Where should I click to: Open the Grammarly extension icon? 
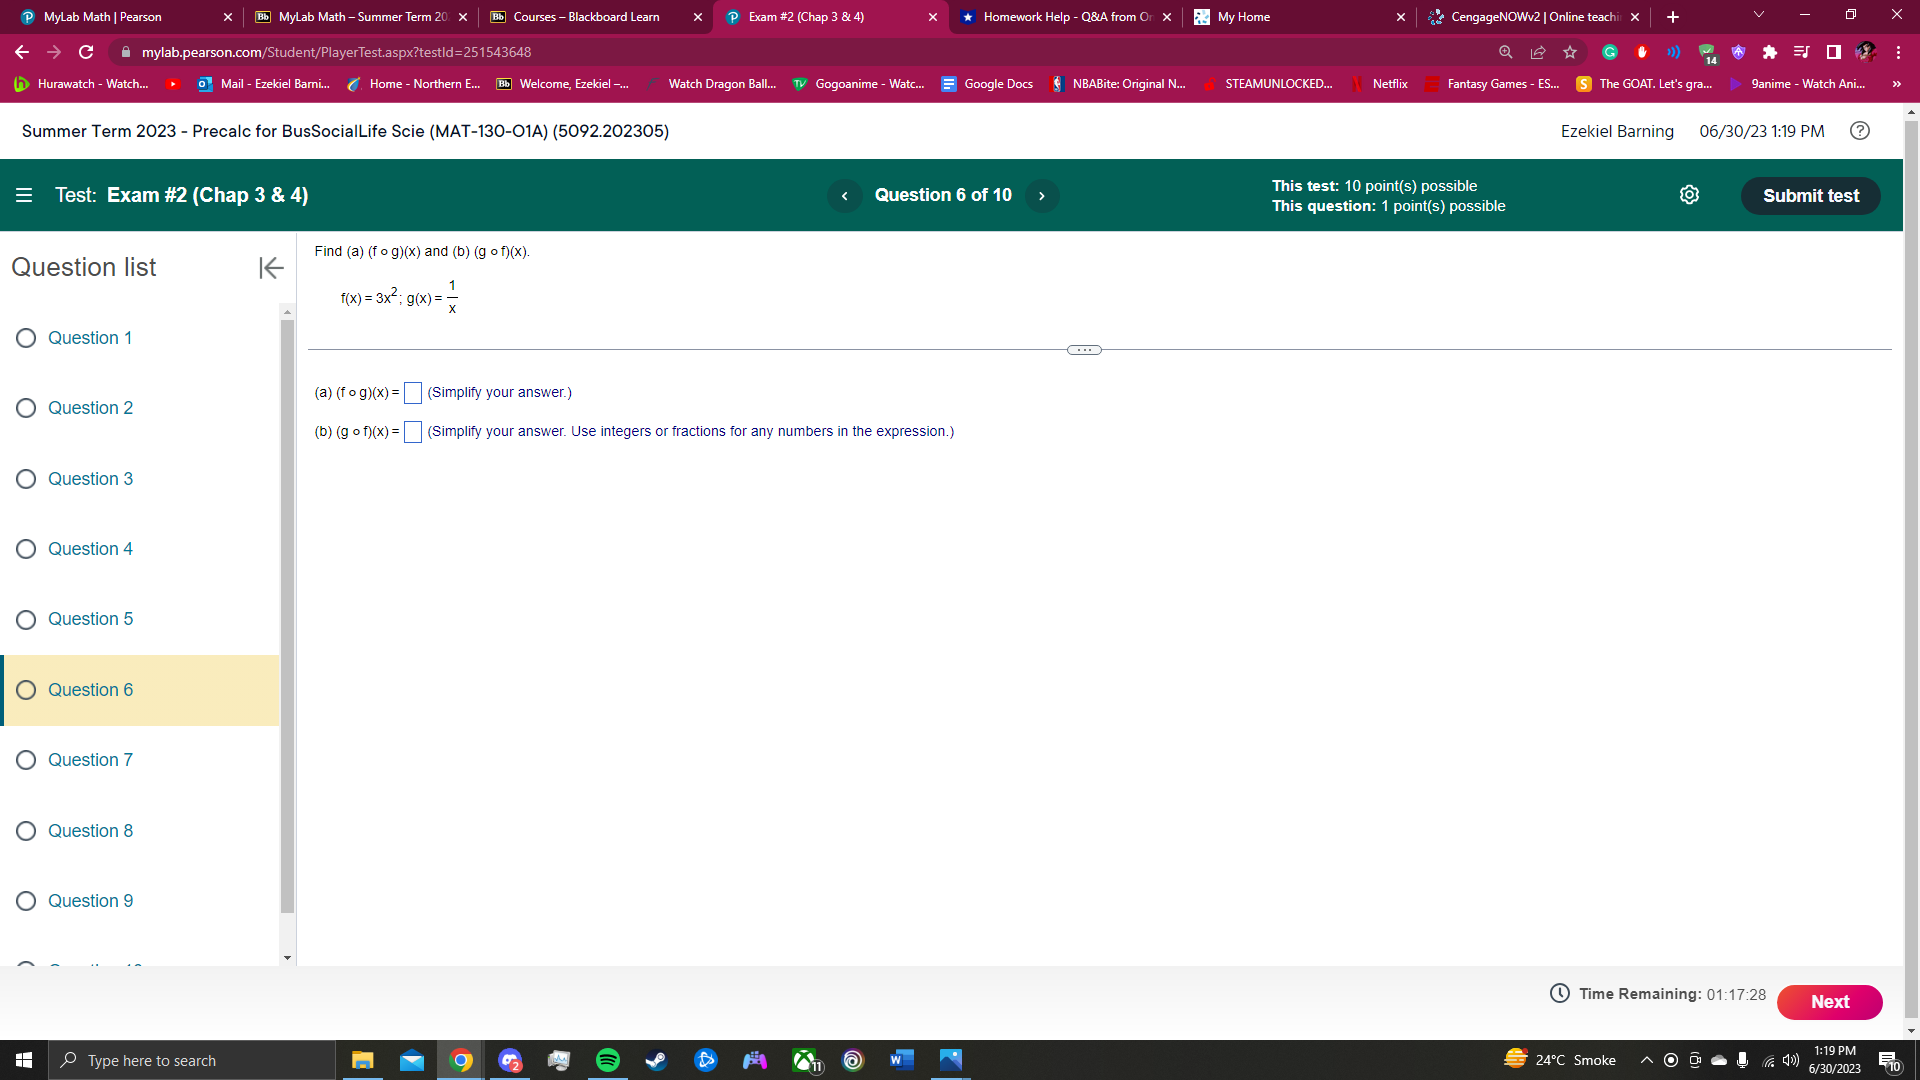click(1608, 51)
